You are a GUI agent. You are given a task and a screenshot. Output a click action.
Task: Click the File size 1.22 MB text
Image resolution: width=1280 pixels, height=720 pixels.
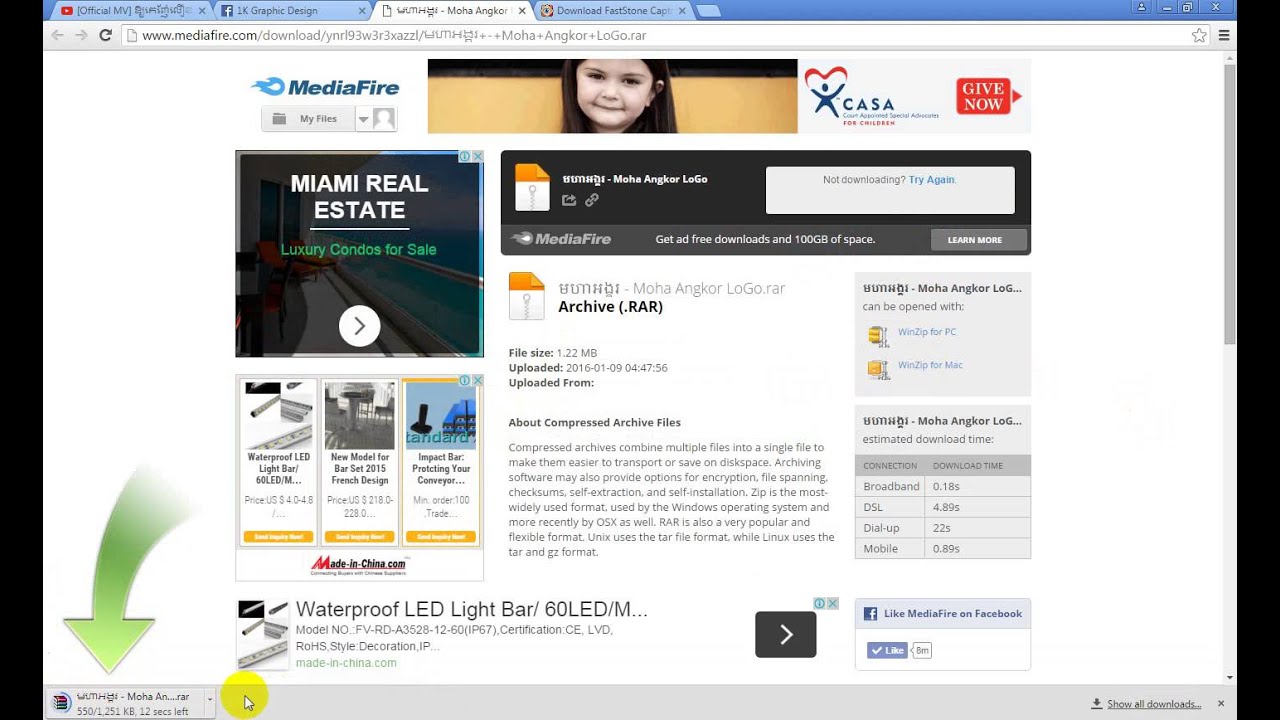[552, 353]
